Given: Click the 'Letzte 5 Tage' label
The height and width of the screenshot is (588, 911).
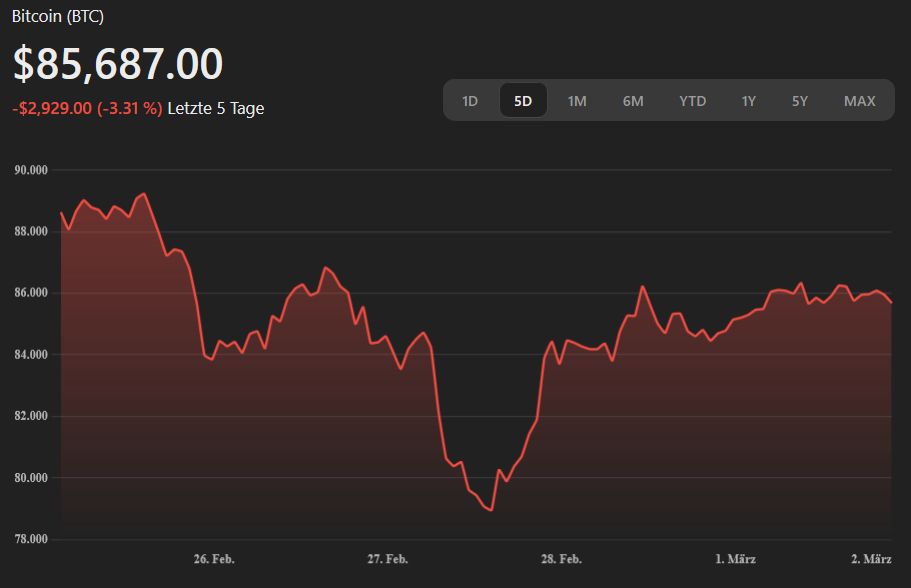Looking at the screenshot, I should 215,108.
